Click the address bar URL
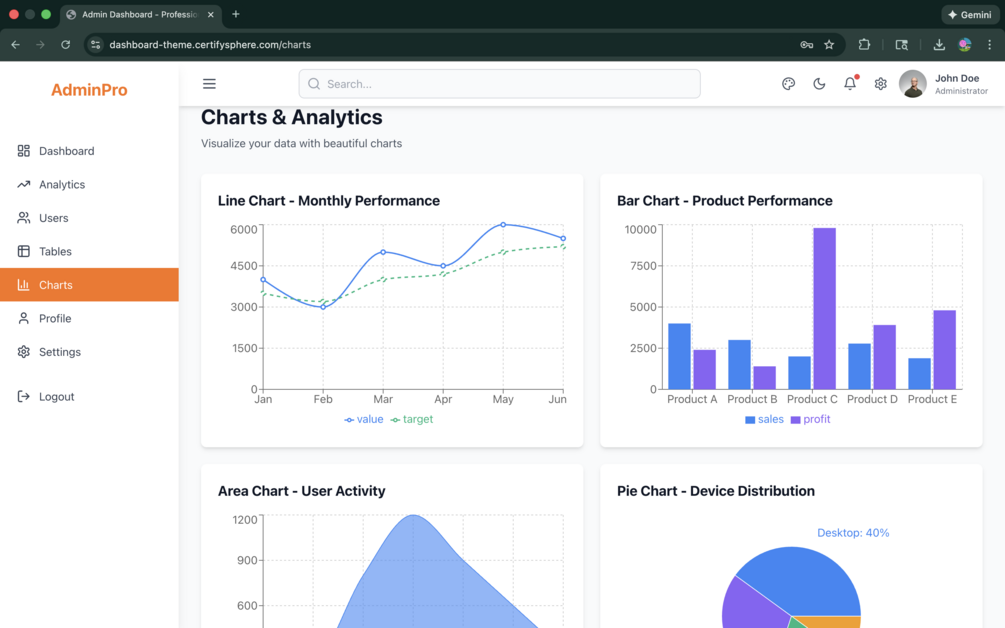 (x=210, y=44)
